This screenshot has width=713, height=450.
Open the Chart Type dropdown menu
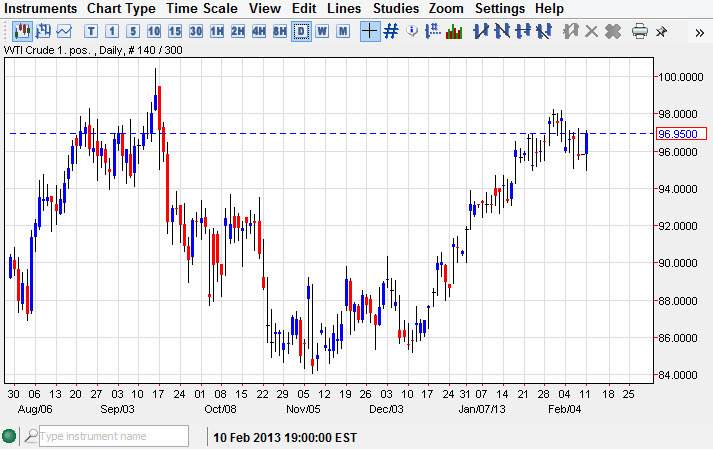point(121,8)
